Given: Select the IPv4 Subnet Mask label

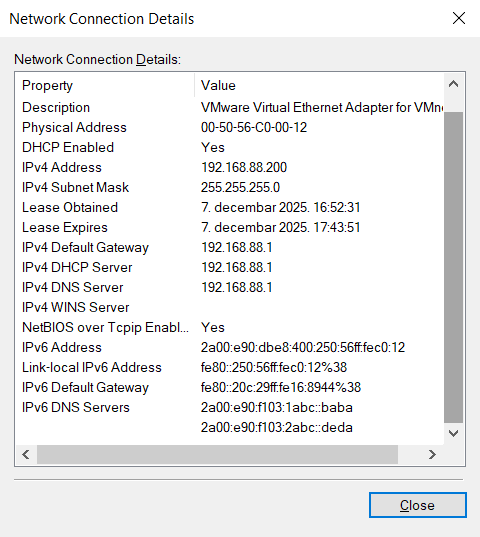Looking at the screenshot, I should 75,187.
